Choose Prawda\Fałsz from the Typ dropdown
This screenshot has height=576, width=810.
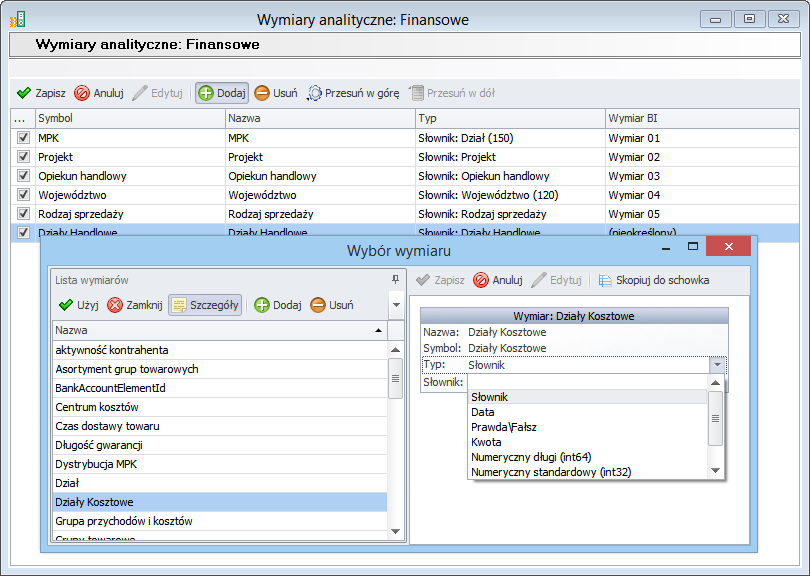pyautogui.click(x=588, y=427)
